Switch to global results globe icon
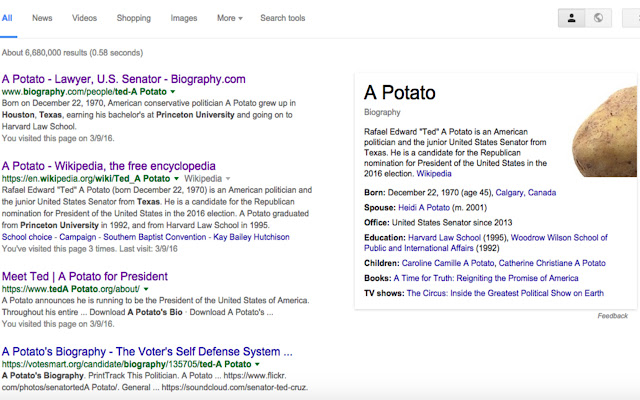 tap(598, 18)
